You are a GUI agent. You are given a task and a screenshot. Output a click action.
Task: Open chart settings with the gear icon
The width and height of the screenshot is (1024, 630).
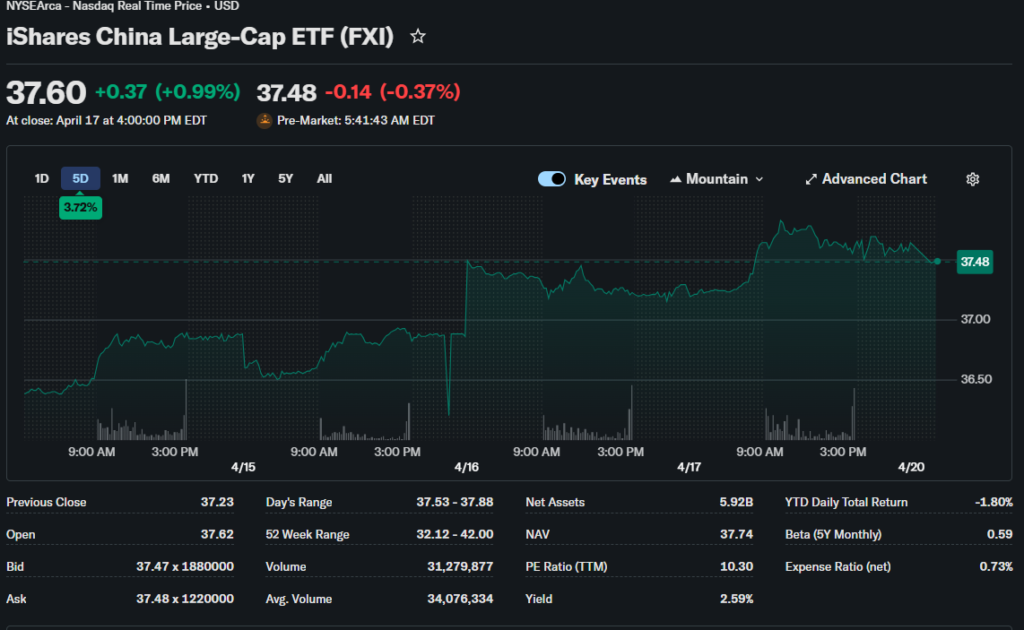click(972, 179)
